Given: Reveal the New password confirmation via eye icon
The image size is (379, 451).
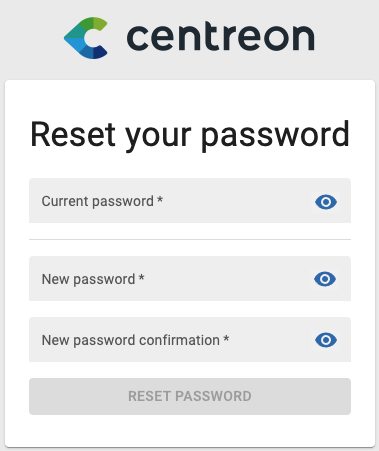Looking at the screenshot, I should 326,340.
